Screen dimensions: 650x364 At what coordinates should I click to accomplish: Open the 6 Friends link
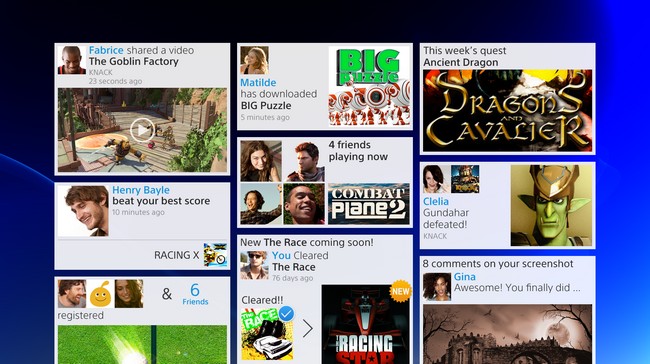tap(195, 294)
